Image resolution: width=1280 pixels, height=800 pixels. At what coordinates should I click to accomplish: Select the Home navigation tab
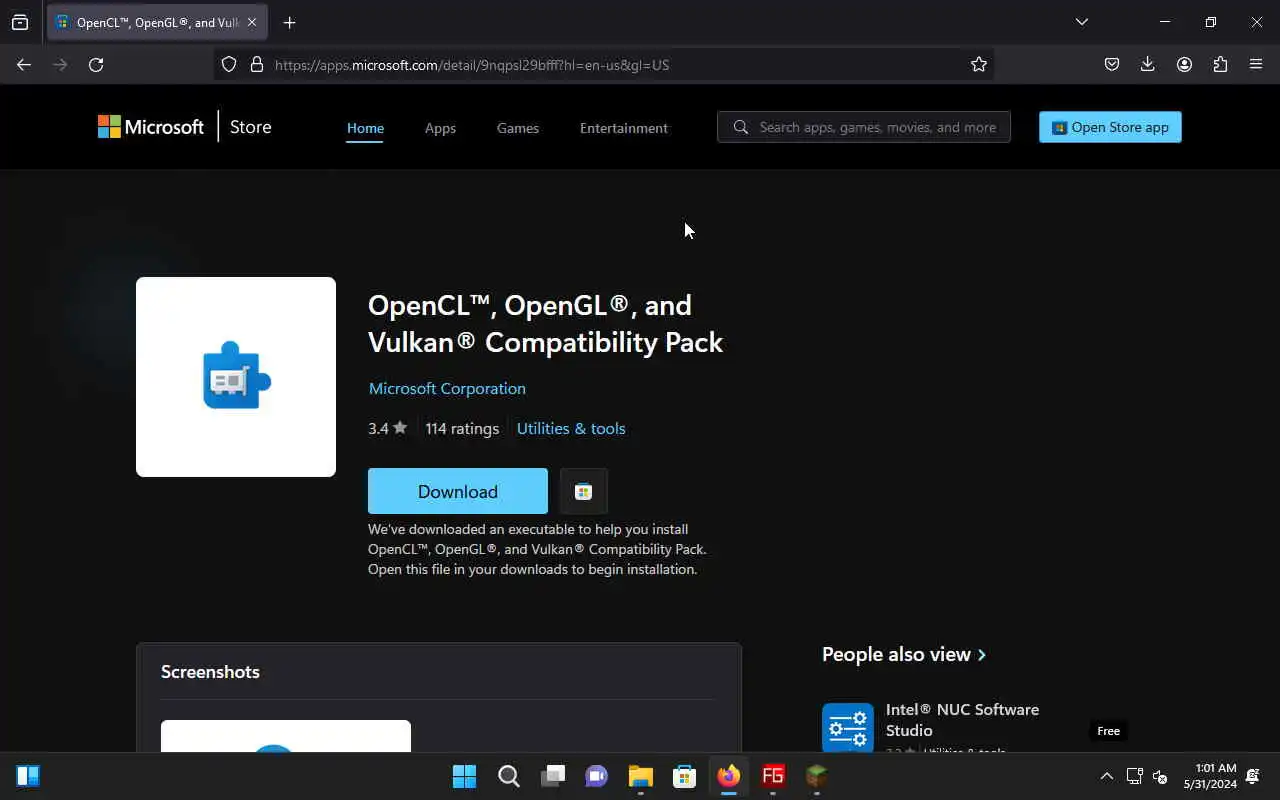[x=365, y=128]
